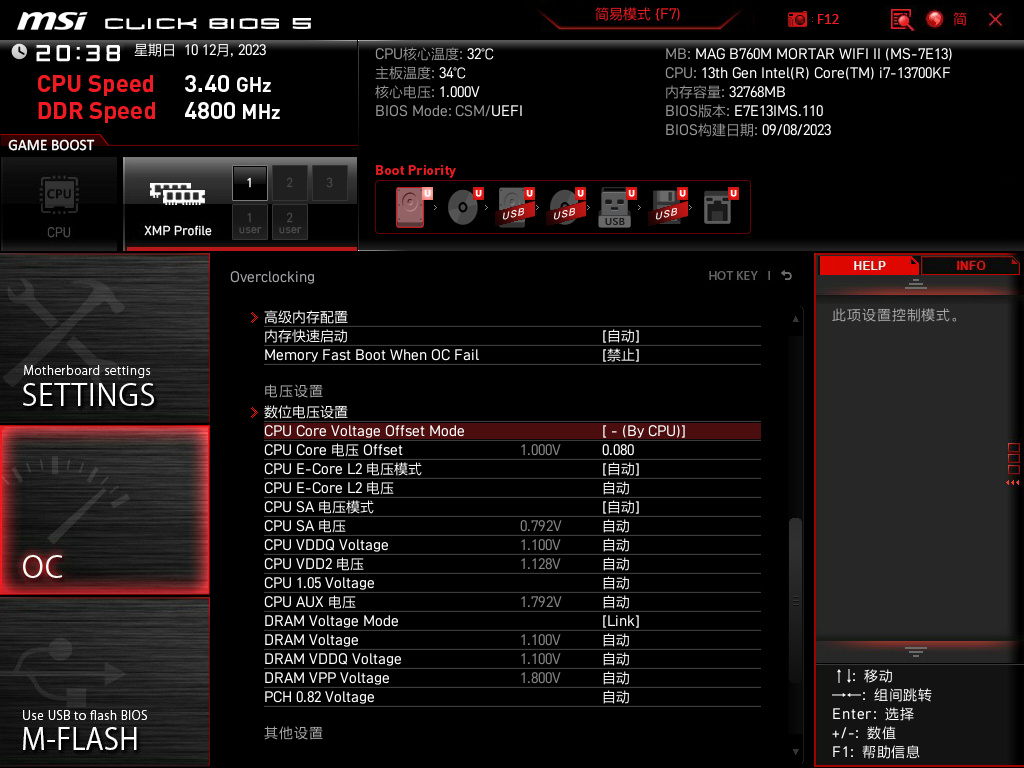
Task: Open the GAME BOOST tab
Action: [x=51, y=145]
